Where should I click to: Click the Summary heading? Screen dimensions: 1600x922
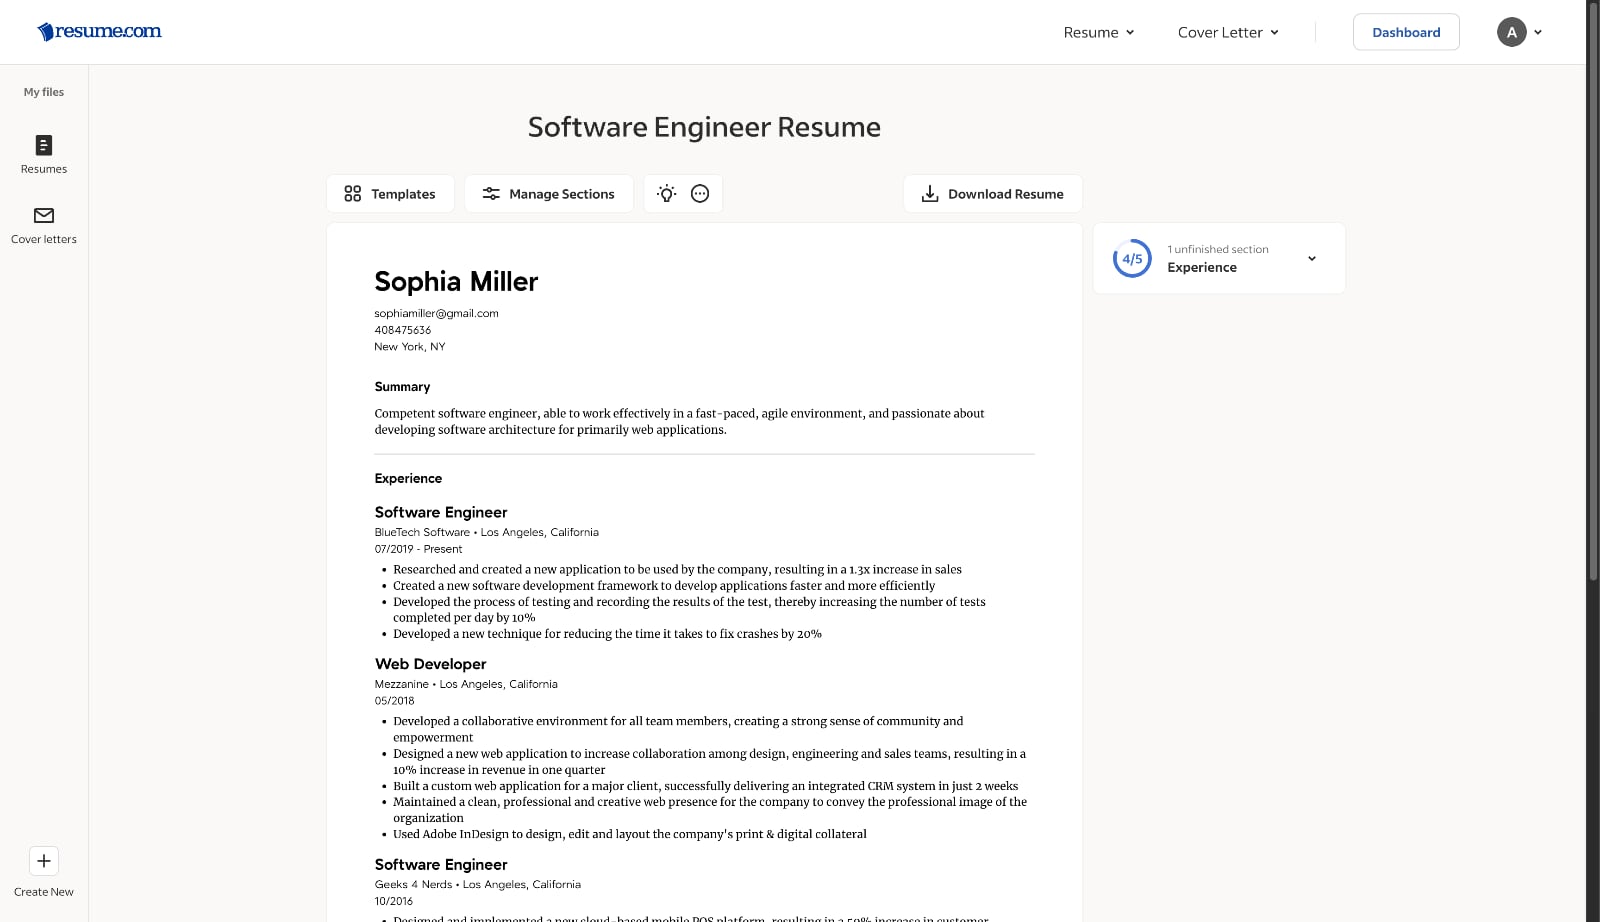(402, 387)
